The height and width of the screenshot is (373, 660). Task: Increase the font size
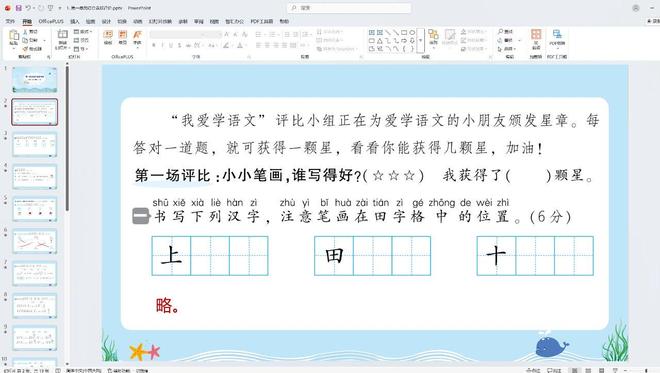click(x=227, y=35)
